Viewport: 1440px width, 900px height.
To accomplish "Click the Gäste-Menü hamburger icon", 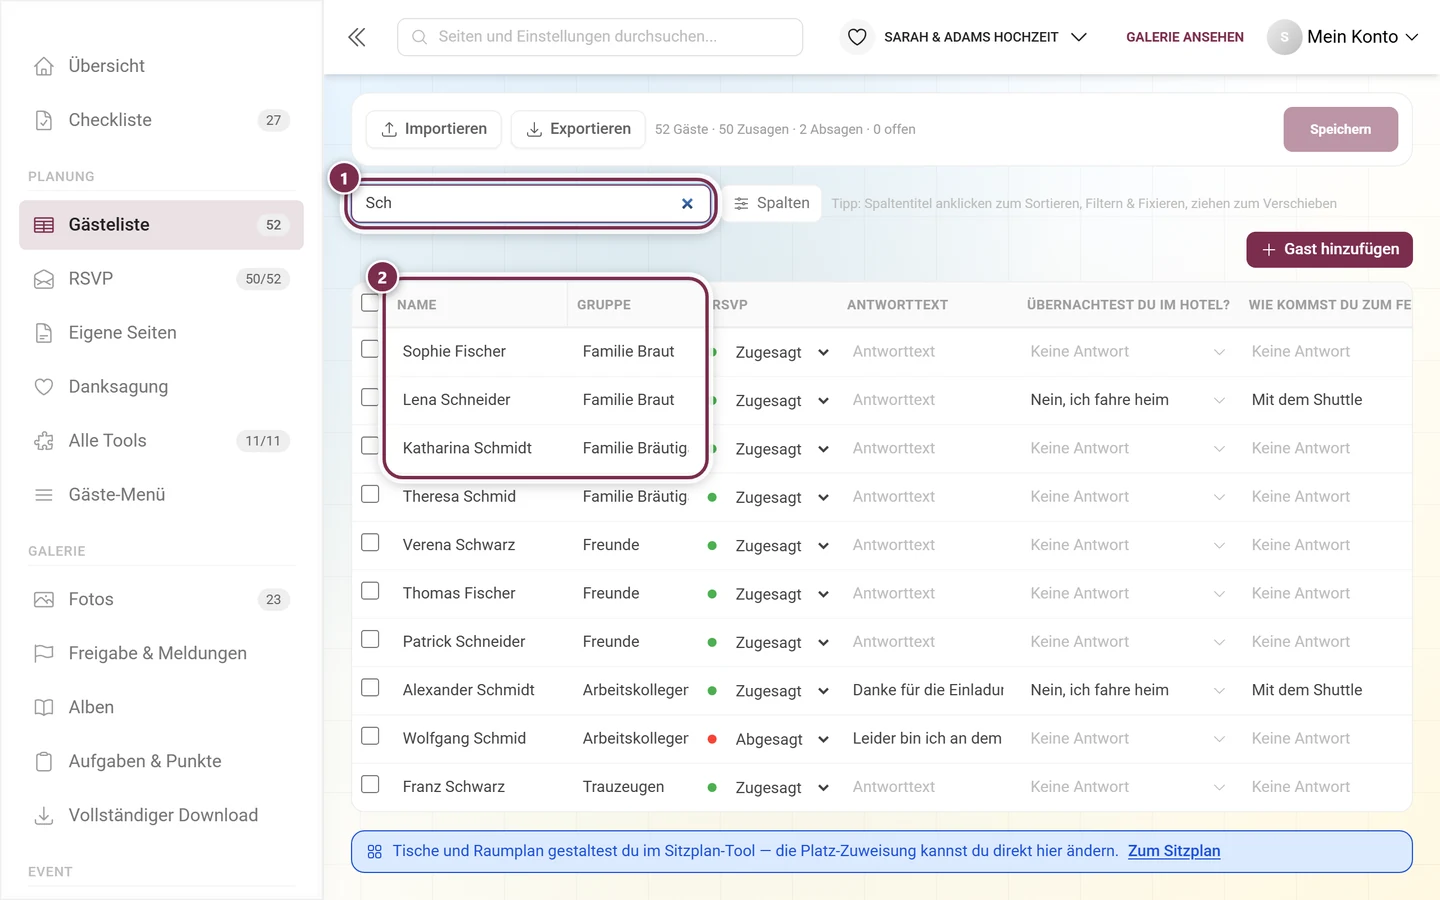I will click(44, 495).
